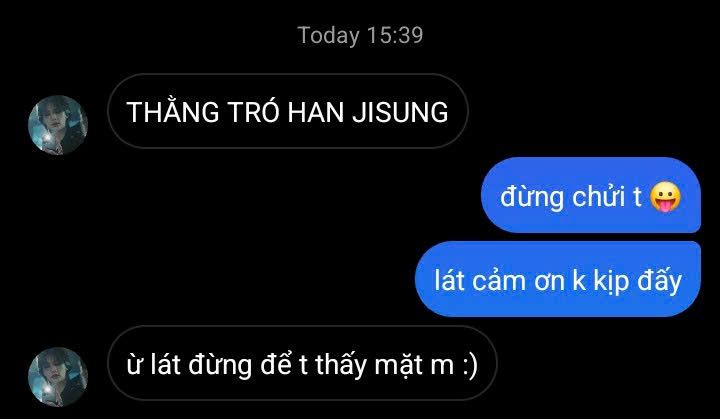This screenshot has height=419, width=720.
Task: Click the 15:39 time in the header
Action: [395, 35]
